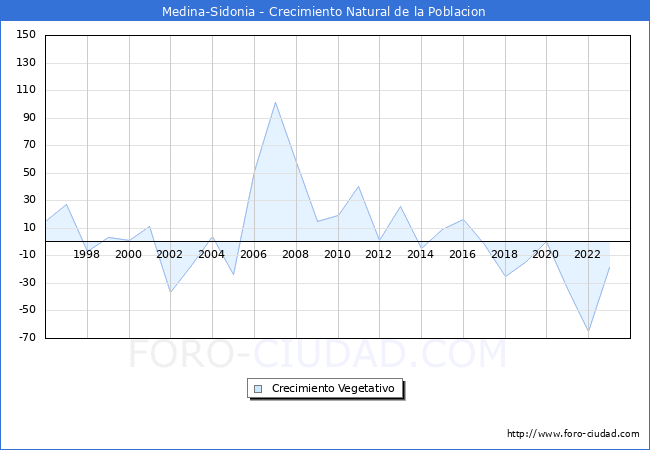
Task: Click the 2011 local peak point
Action: (358, 186)
